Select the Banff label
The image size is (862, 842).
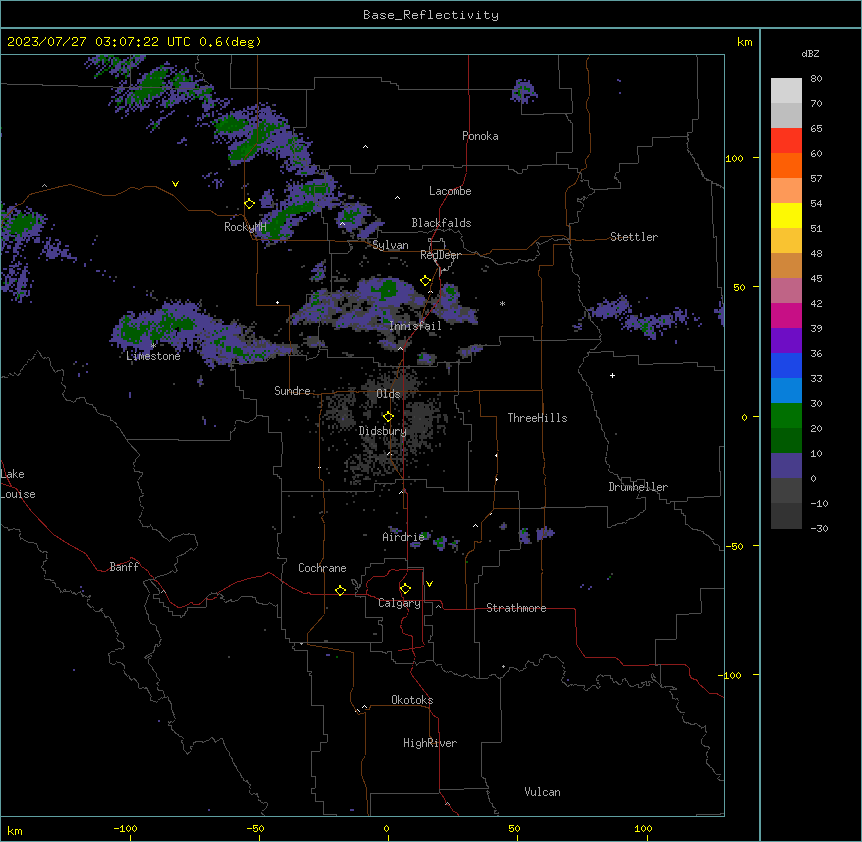pyautogui.click(x=124, y=567)
